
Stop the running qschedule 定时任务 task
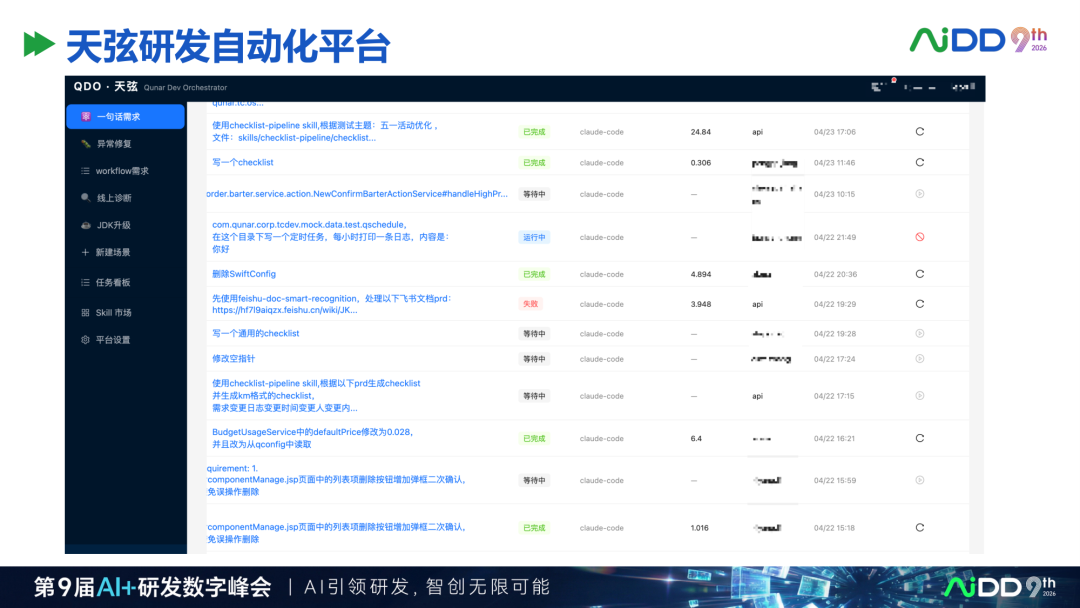[920, 237]
